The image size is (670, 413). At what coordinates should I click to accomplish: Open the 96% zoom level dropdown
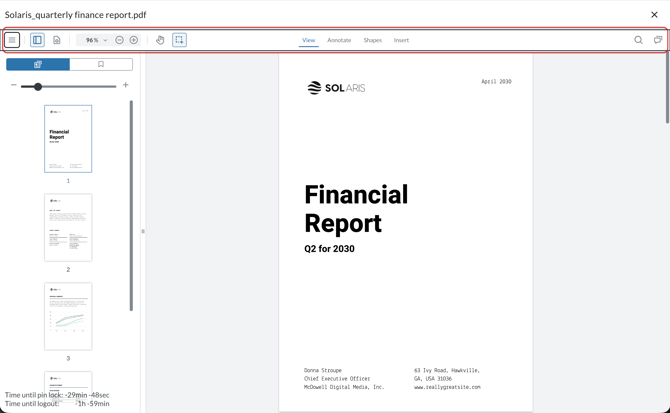tap(96, 40)
